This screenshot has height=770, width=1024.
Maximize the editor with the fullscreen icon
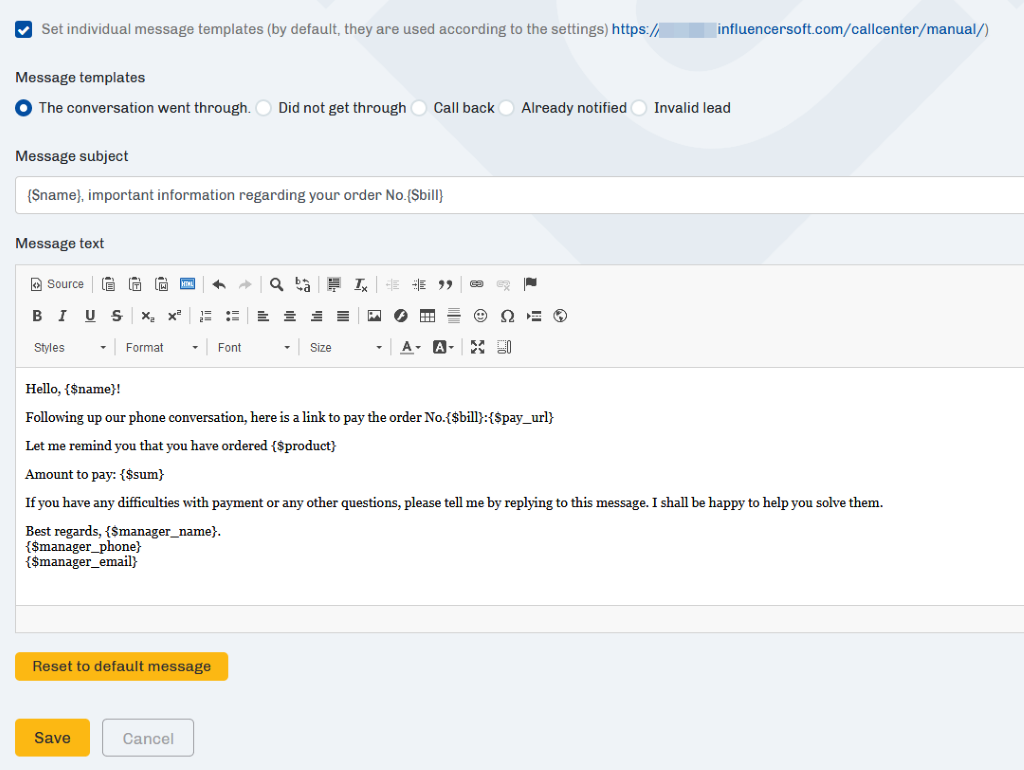coord(477,347)
